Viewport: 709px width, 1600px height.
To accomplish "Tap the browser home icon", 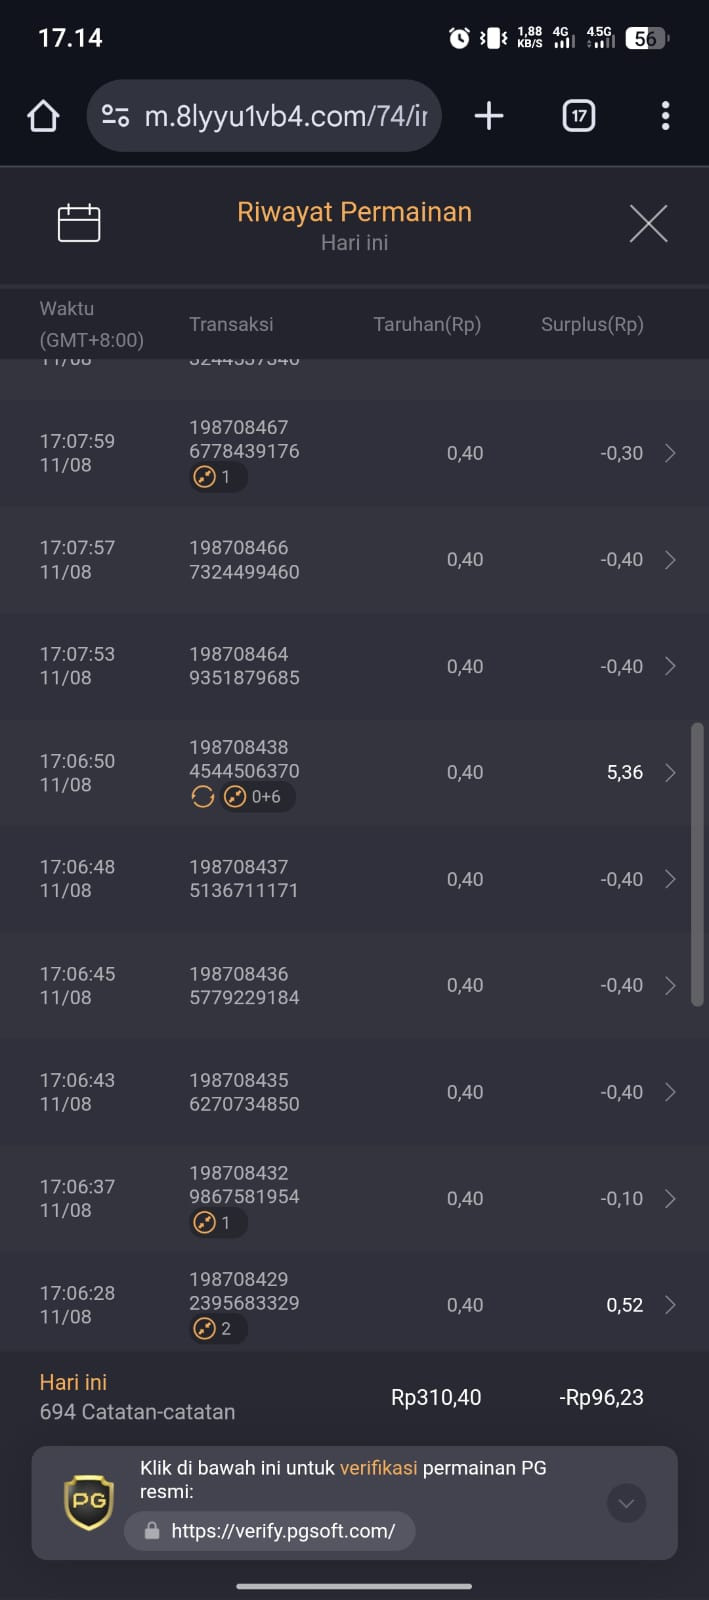I will tap(43, 116).
